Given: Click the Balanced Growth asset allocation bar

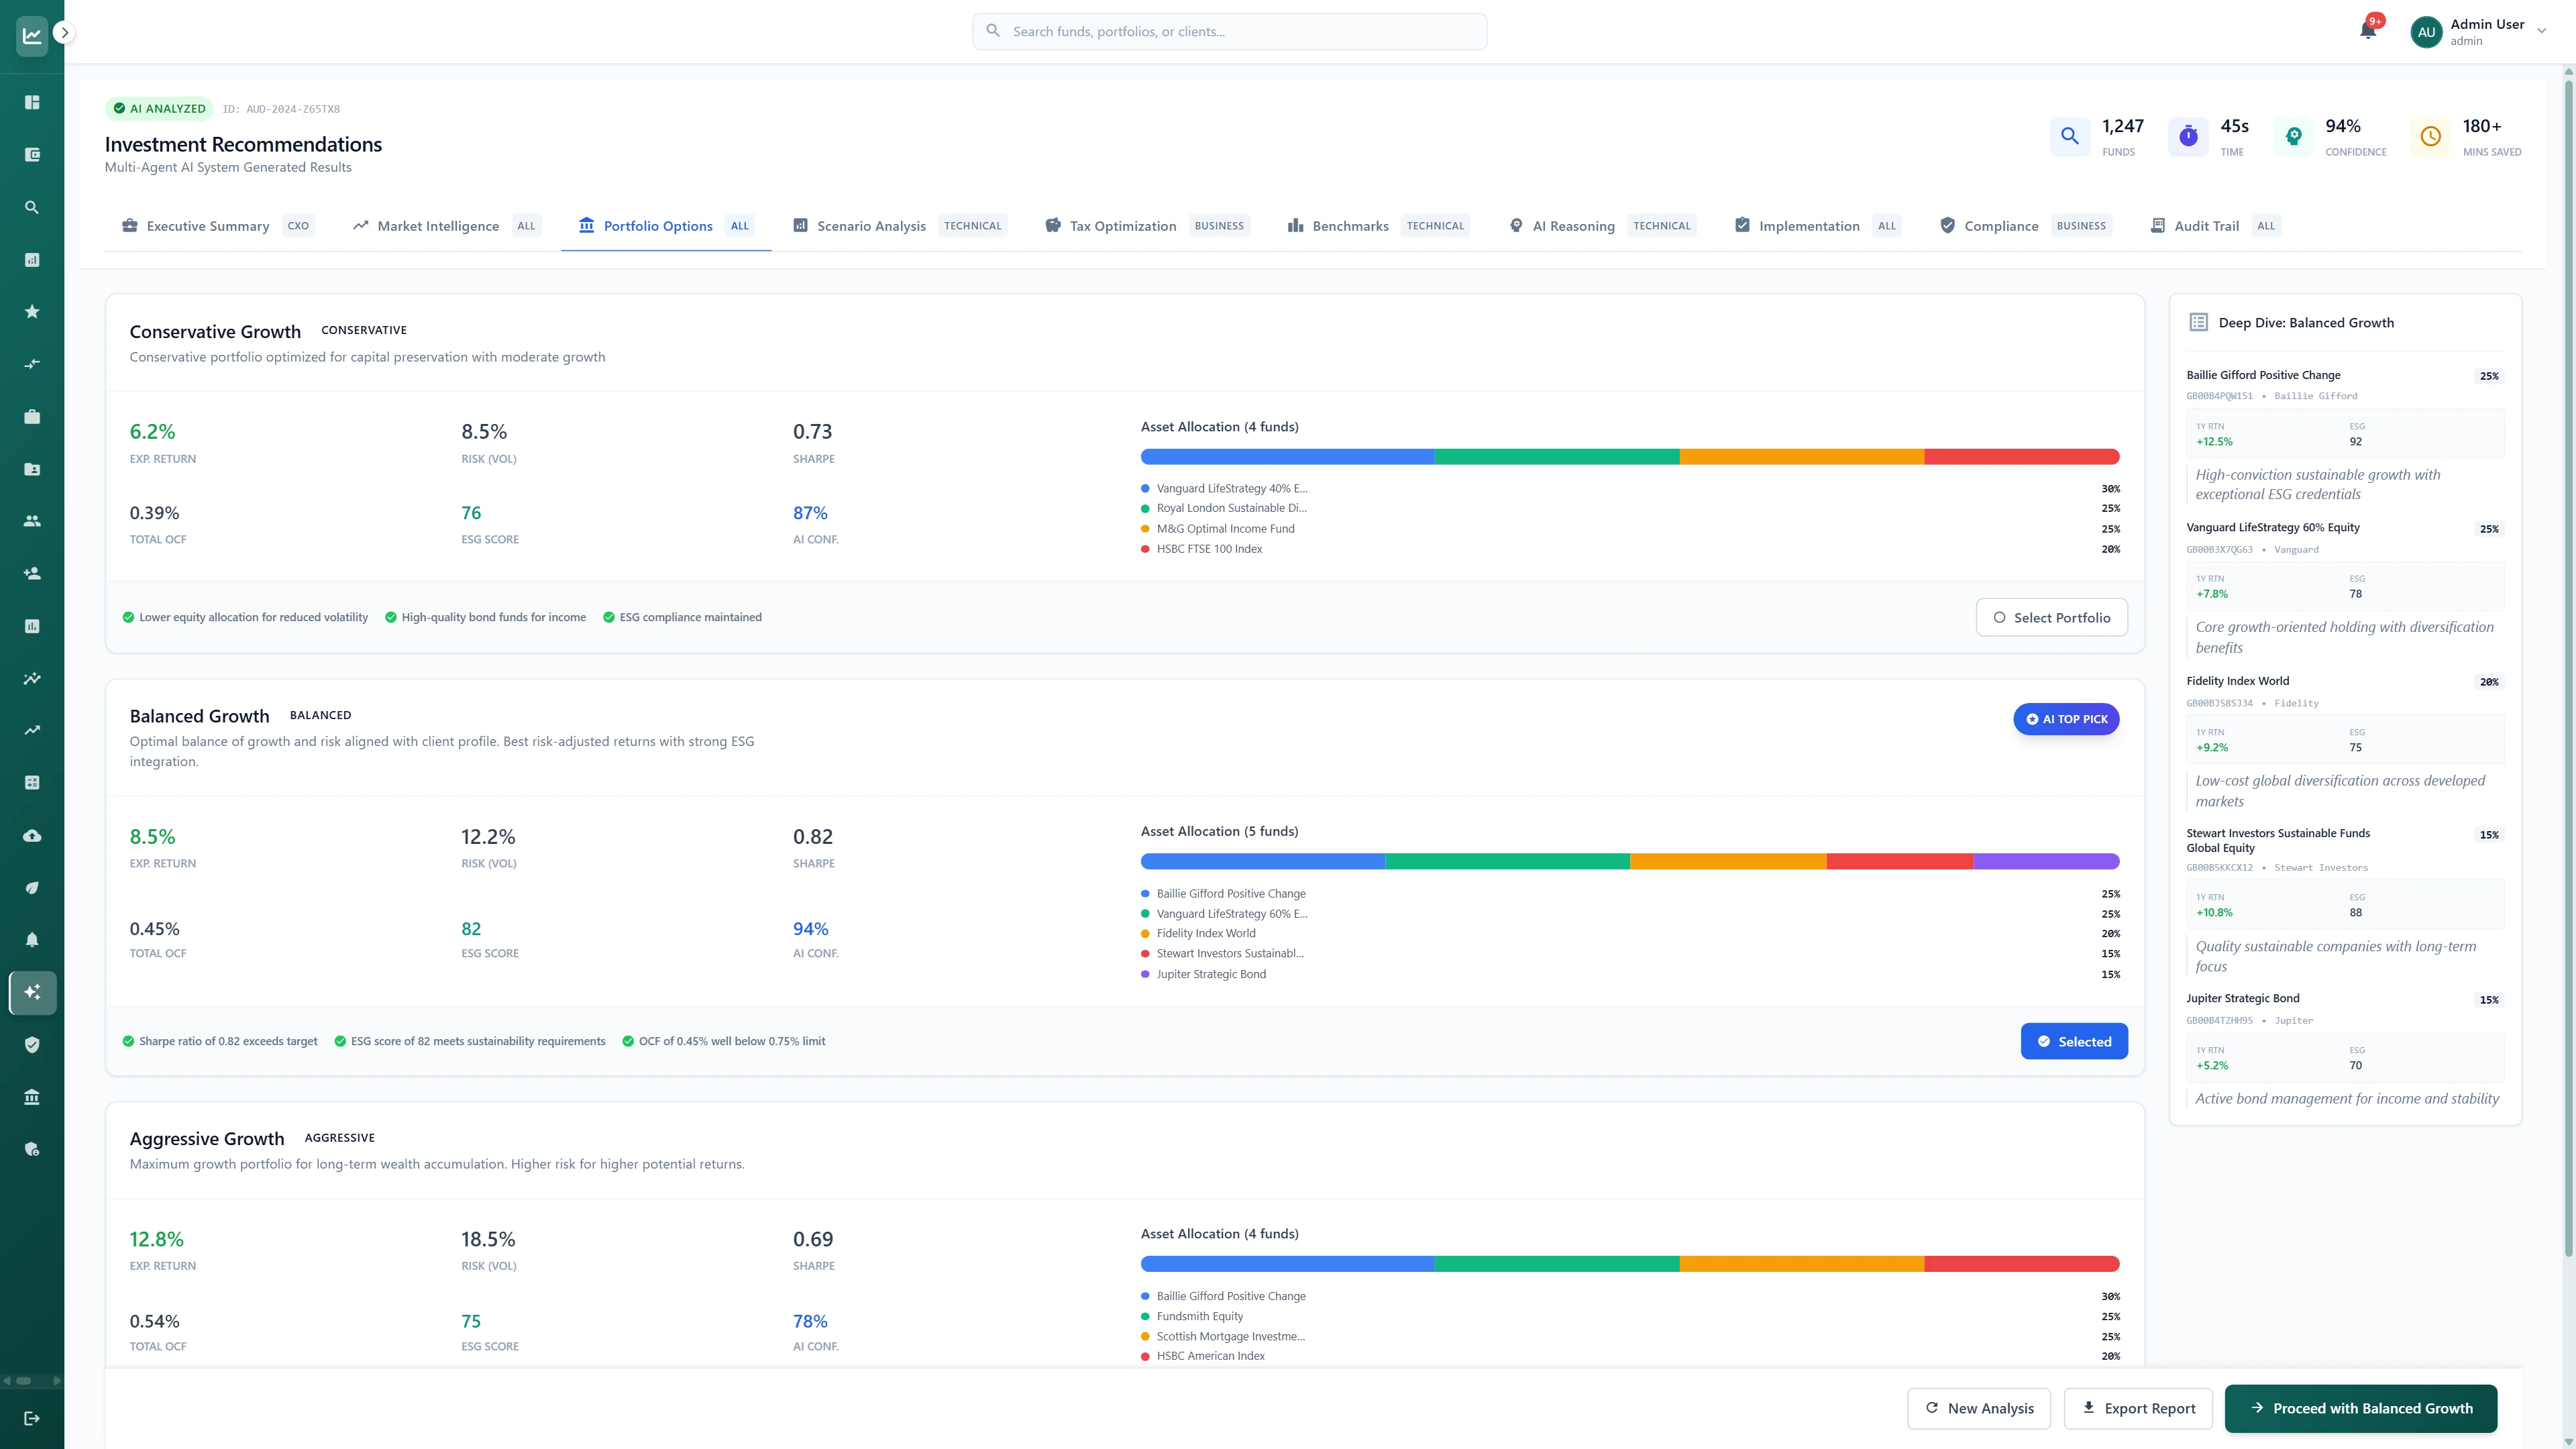Looking at the screenshot, I should (x=1630, y=861).
